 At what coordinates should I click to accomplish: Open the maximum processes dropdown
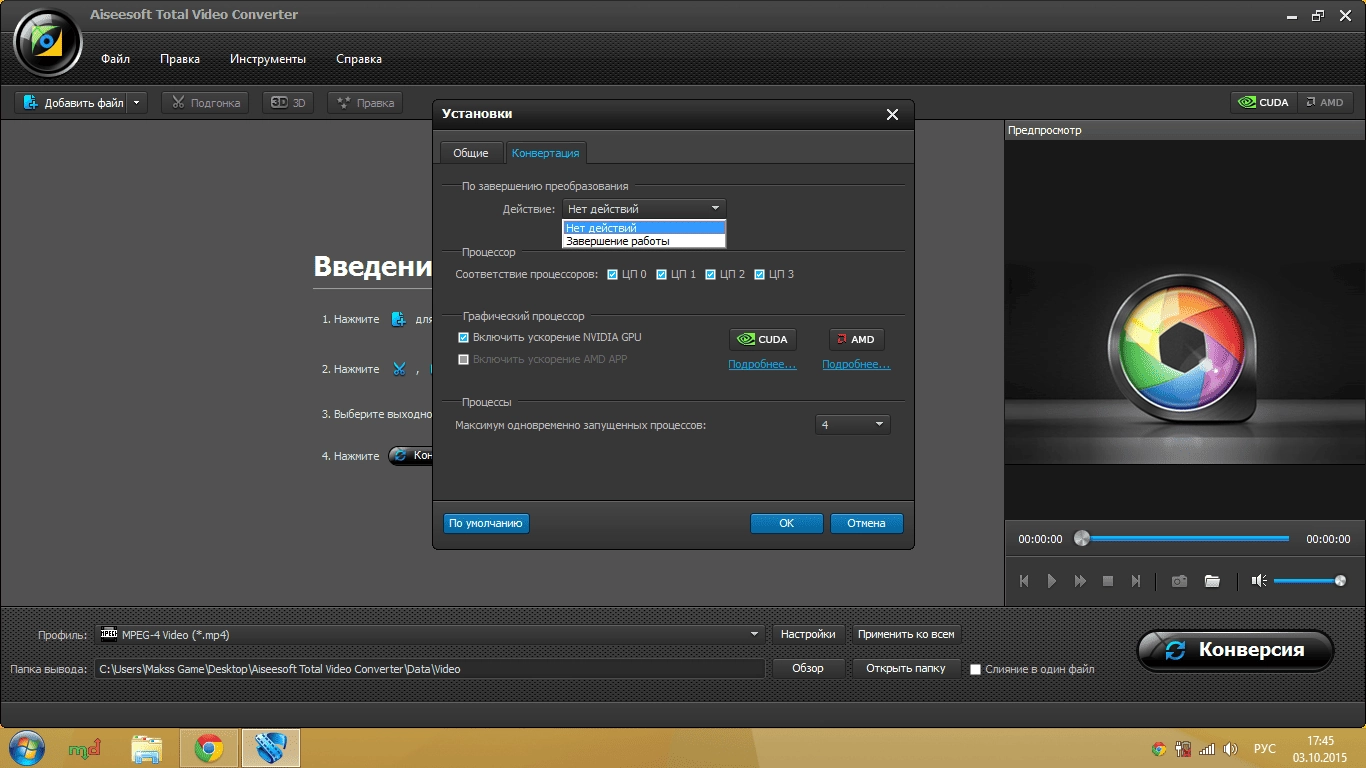(852, 425)
